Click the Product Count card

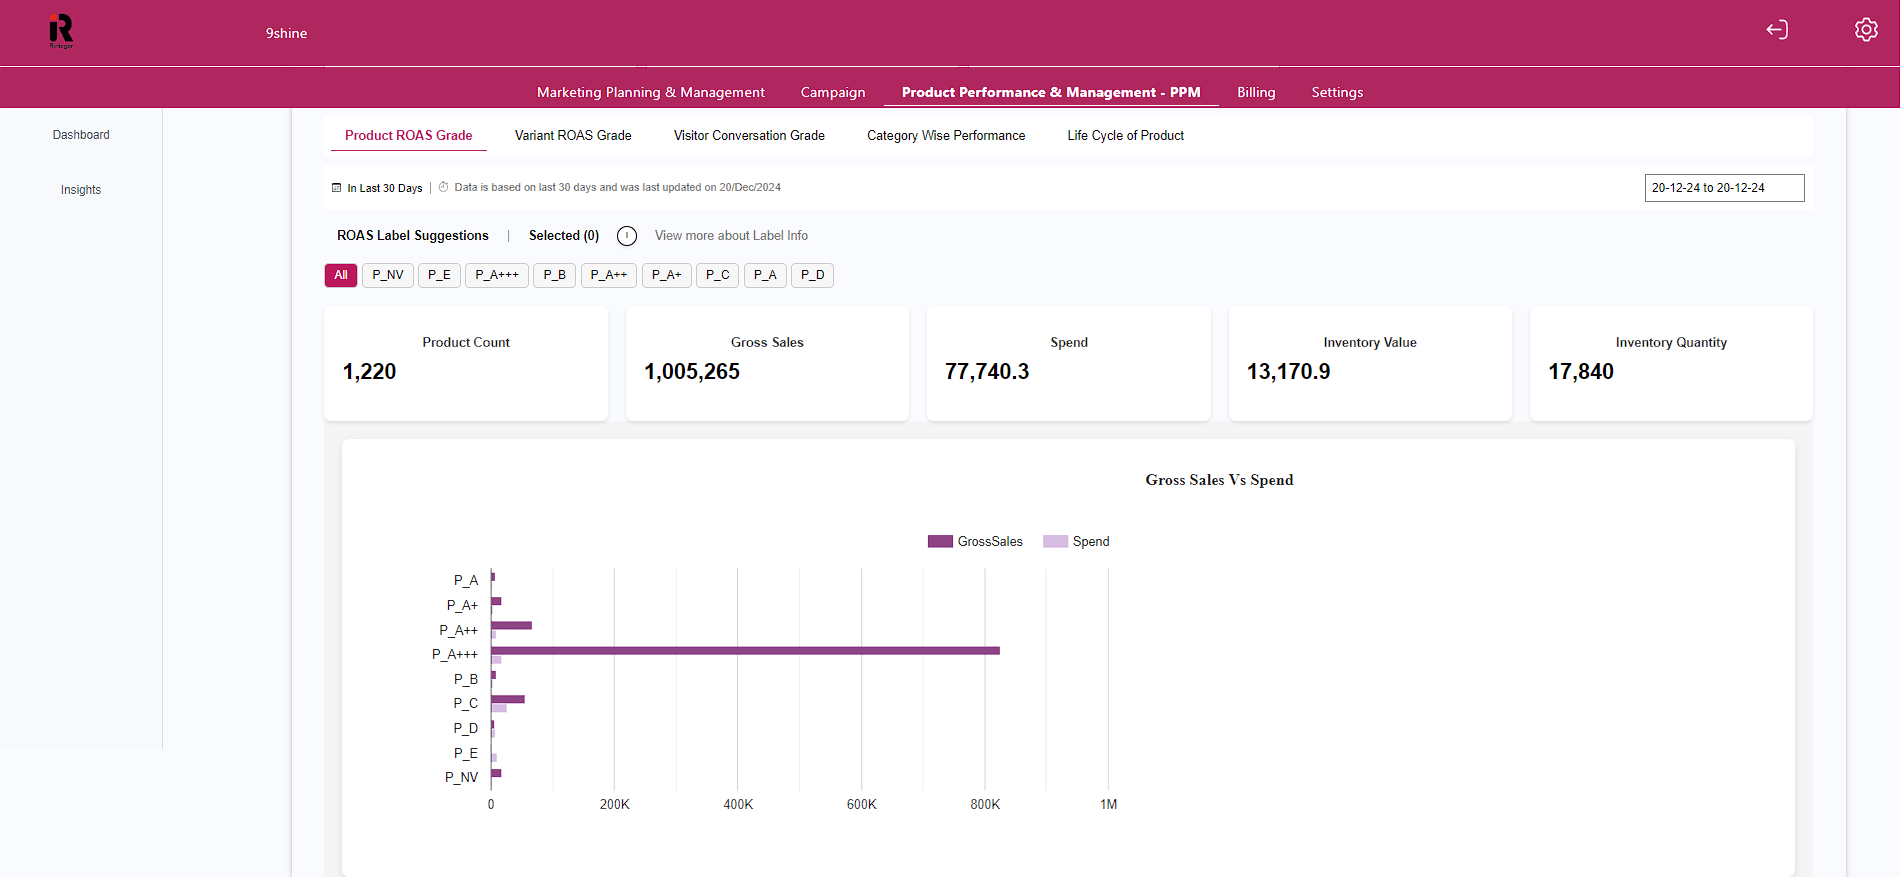click(466, 363)
